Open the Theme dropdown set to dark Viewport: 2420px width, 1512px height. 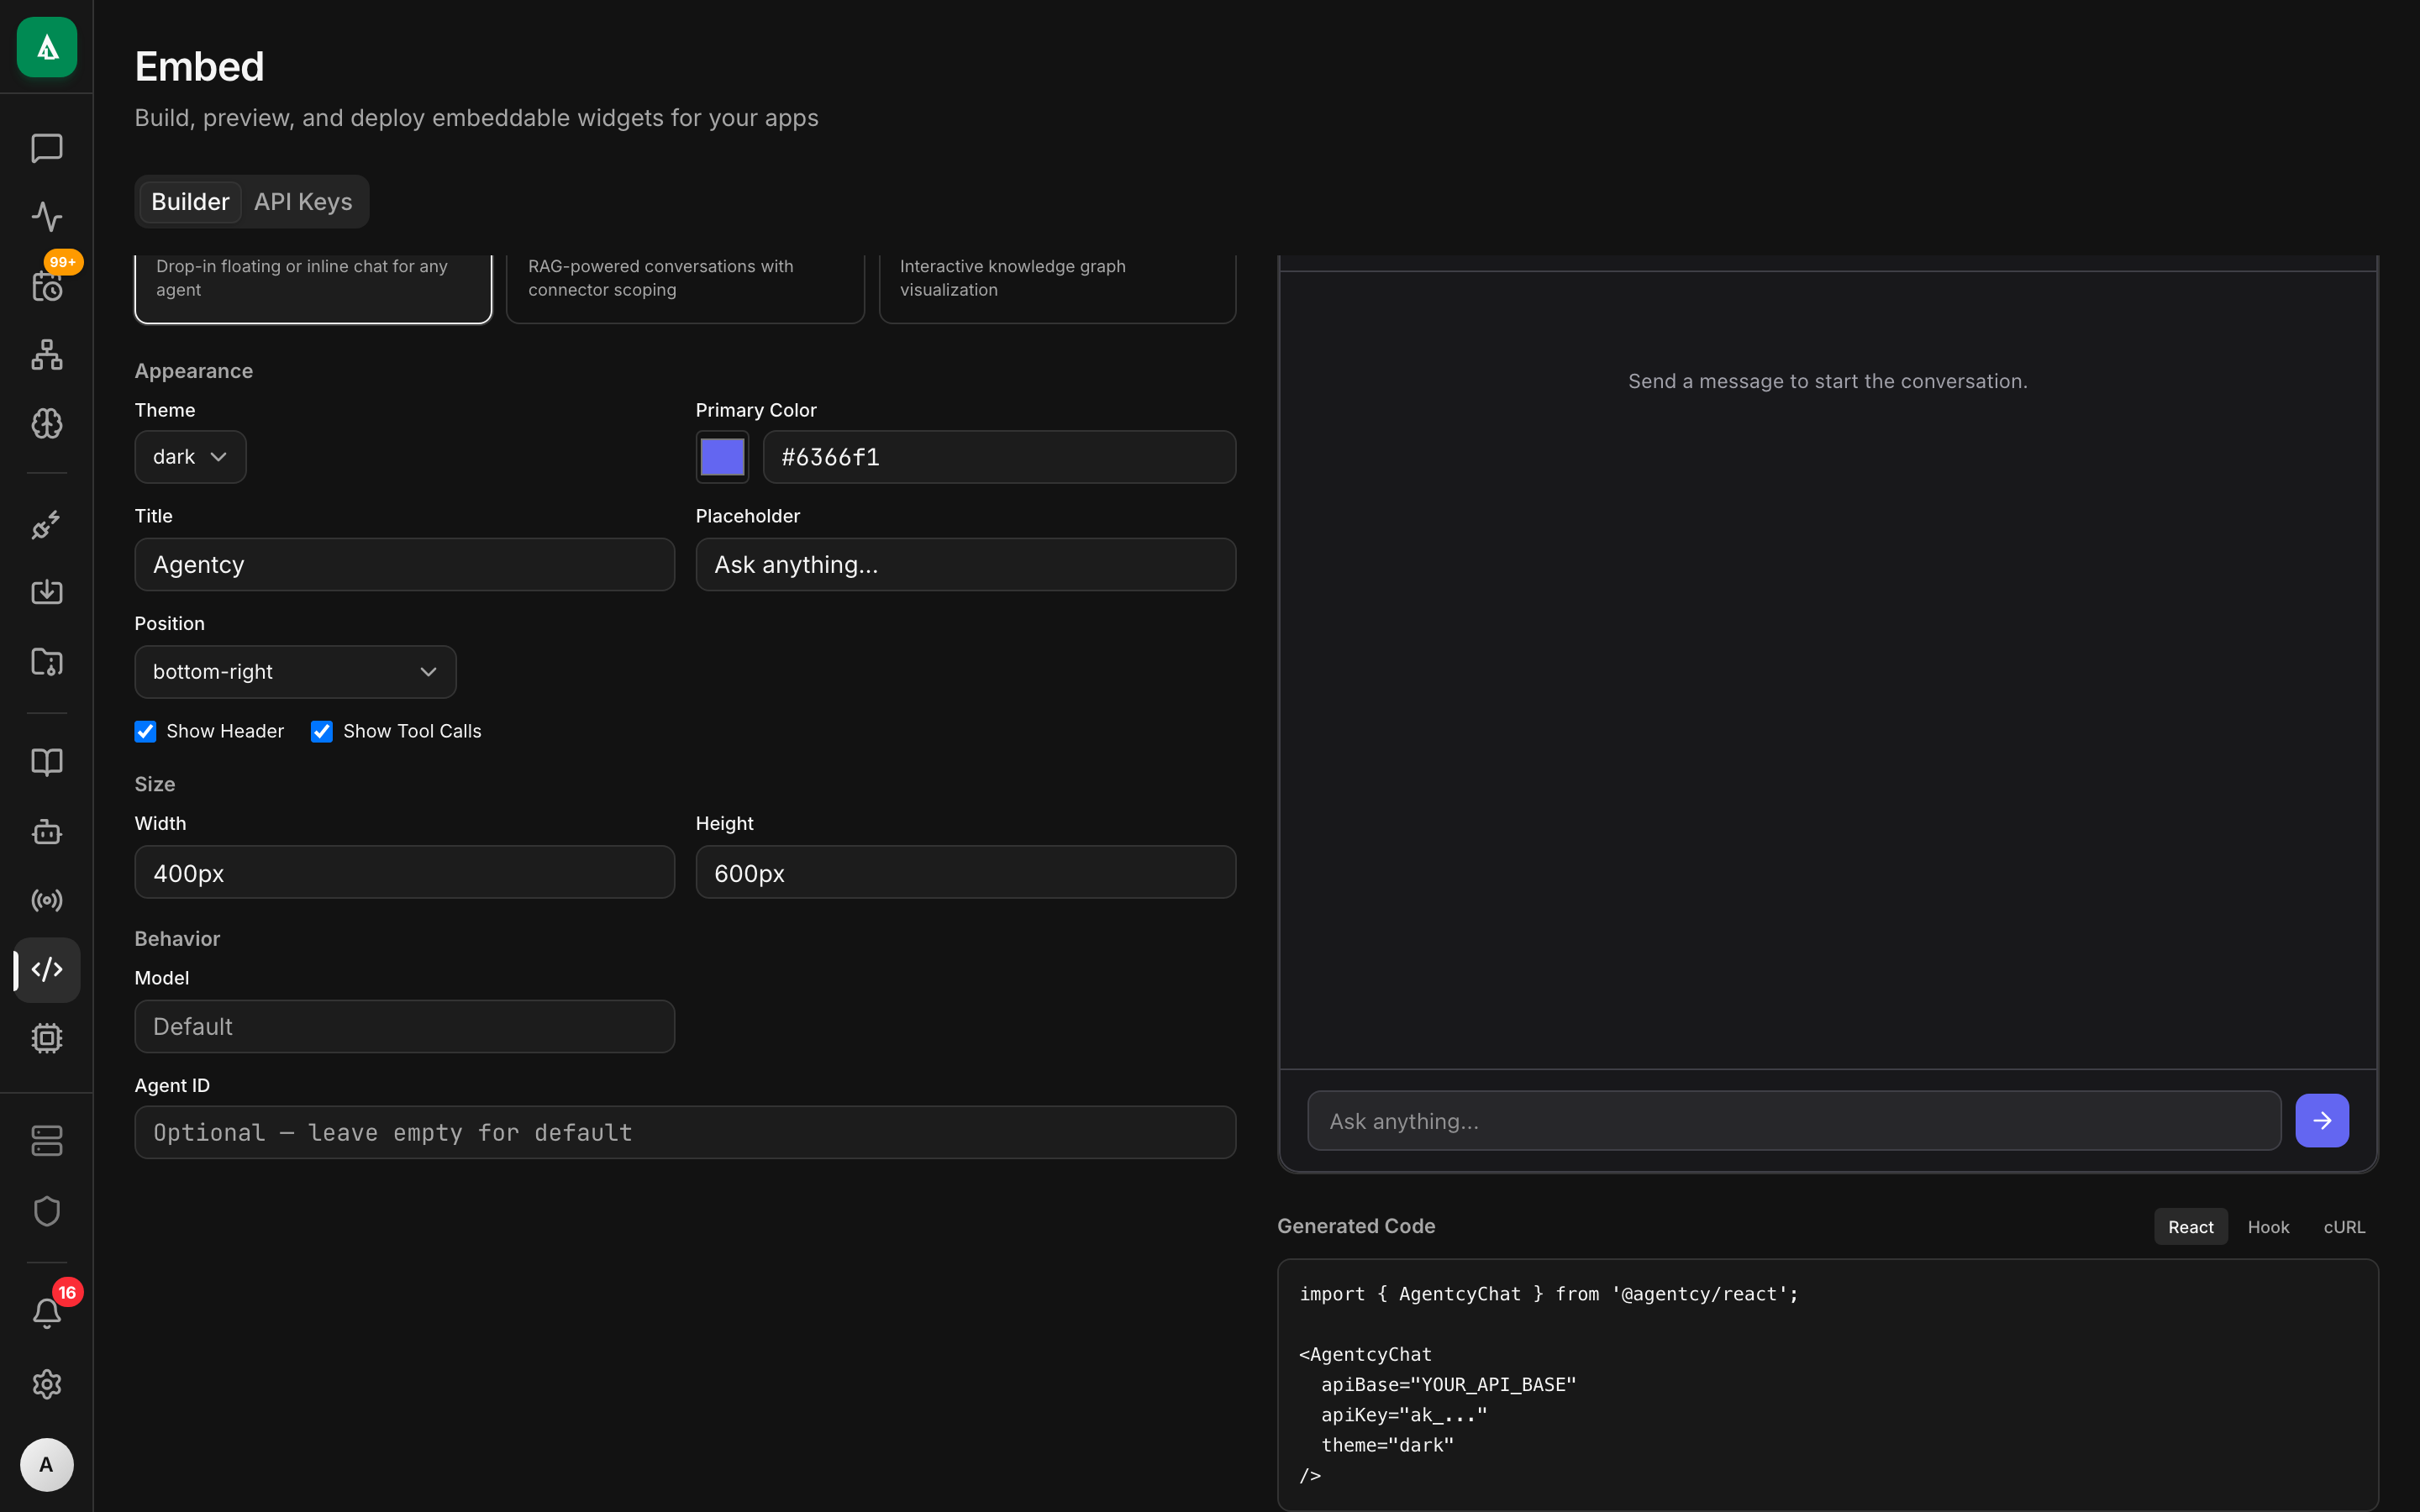[x=190, y=456]
